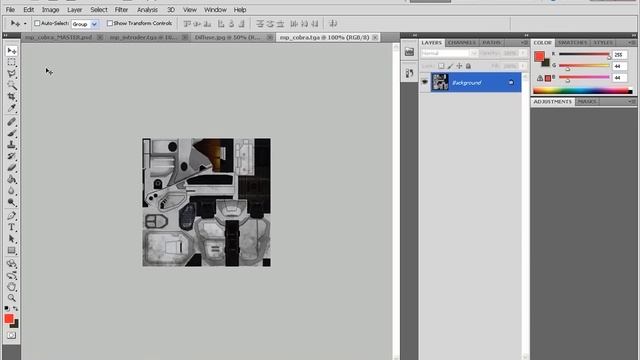
Task: Select the 3D Rotate tool
Action: 11,264
